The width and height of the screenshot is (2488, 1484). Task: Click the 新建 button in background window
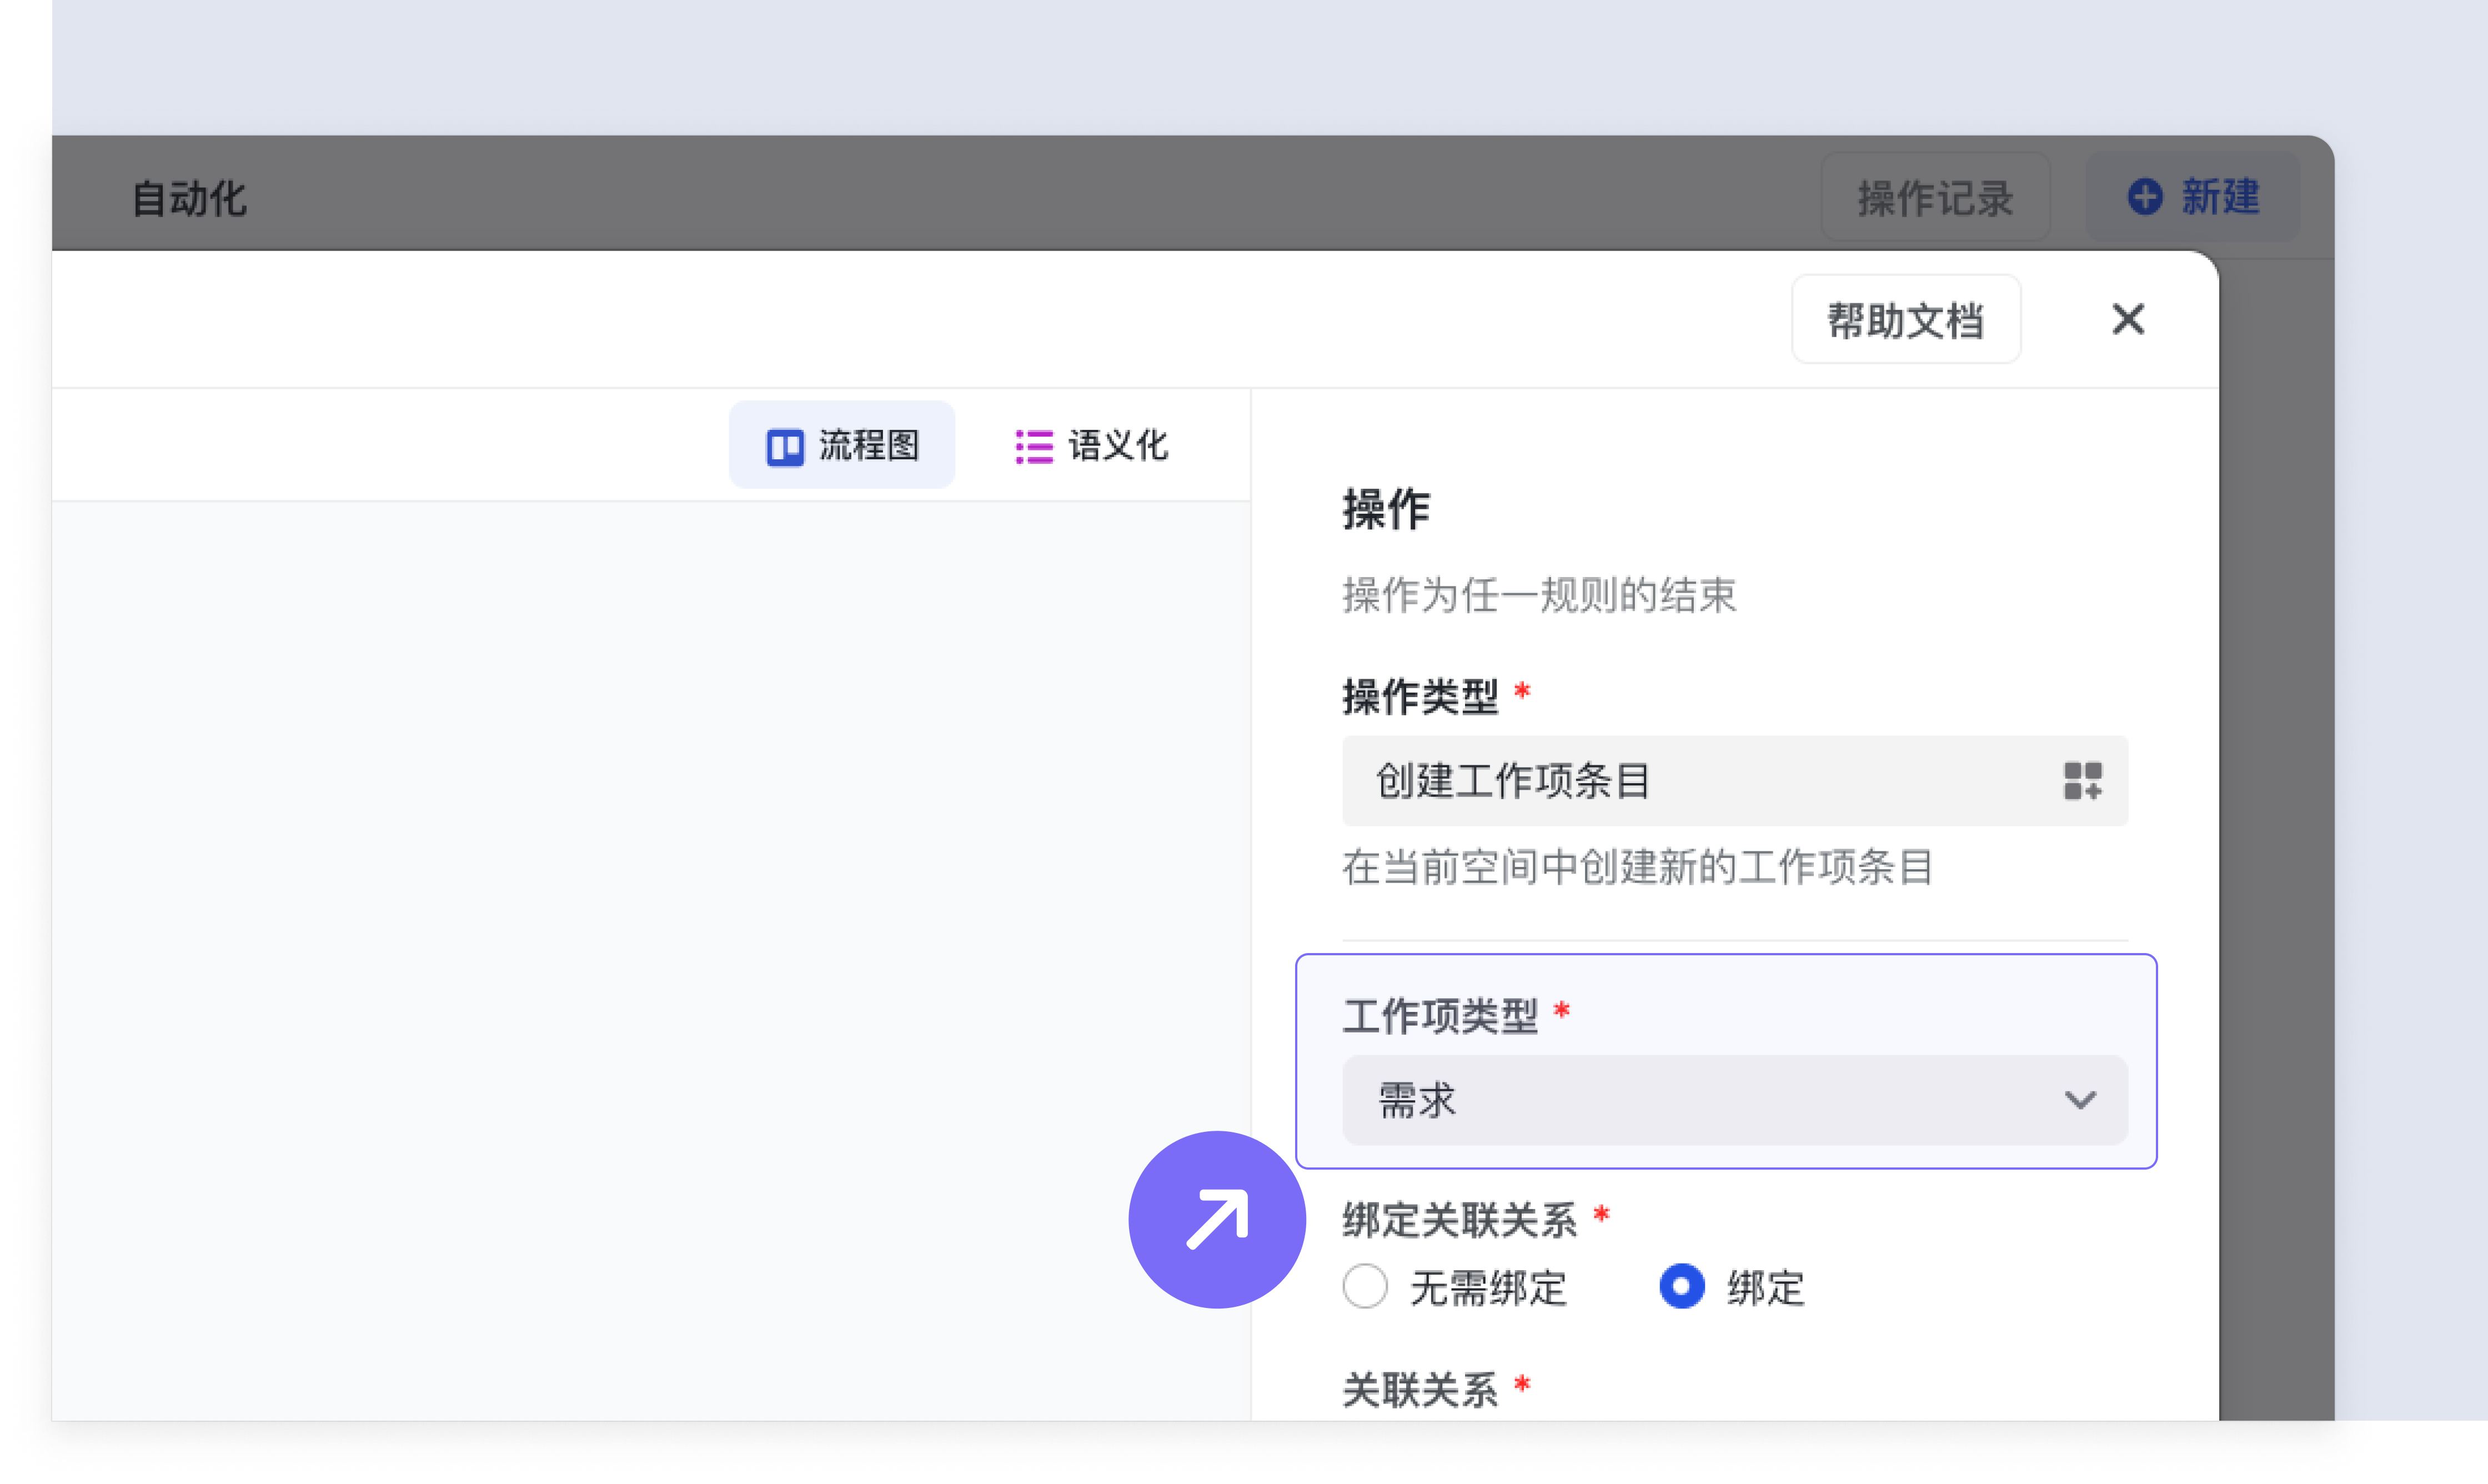tap(2193, 196)
